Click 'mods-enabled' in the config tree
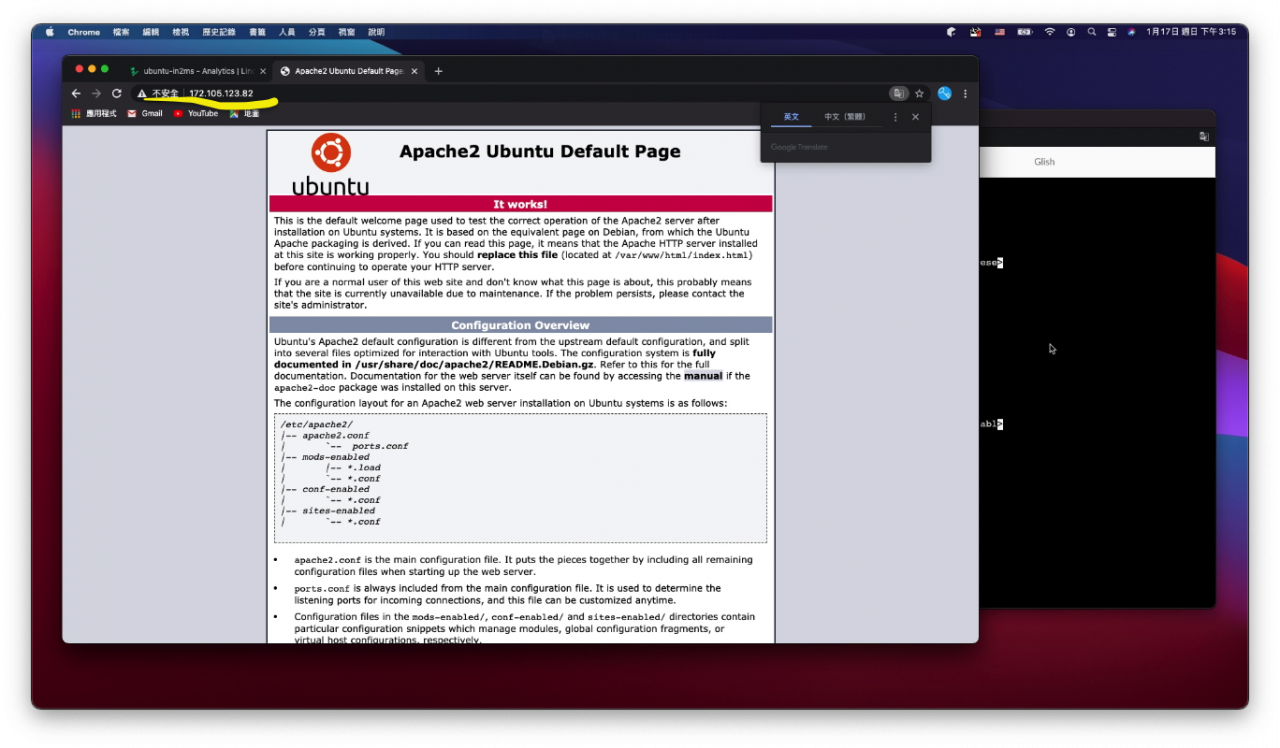The width and height of the screenshot is (1280, 748). pyautogui.click(x=336, y=457)
